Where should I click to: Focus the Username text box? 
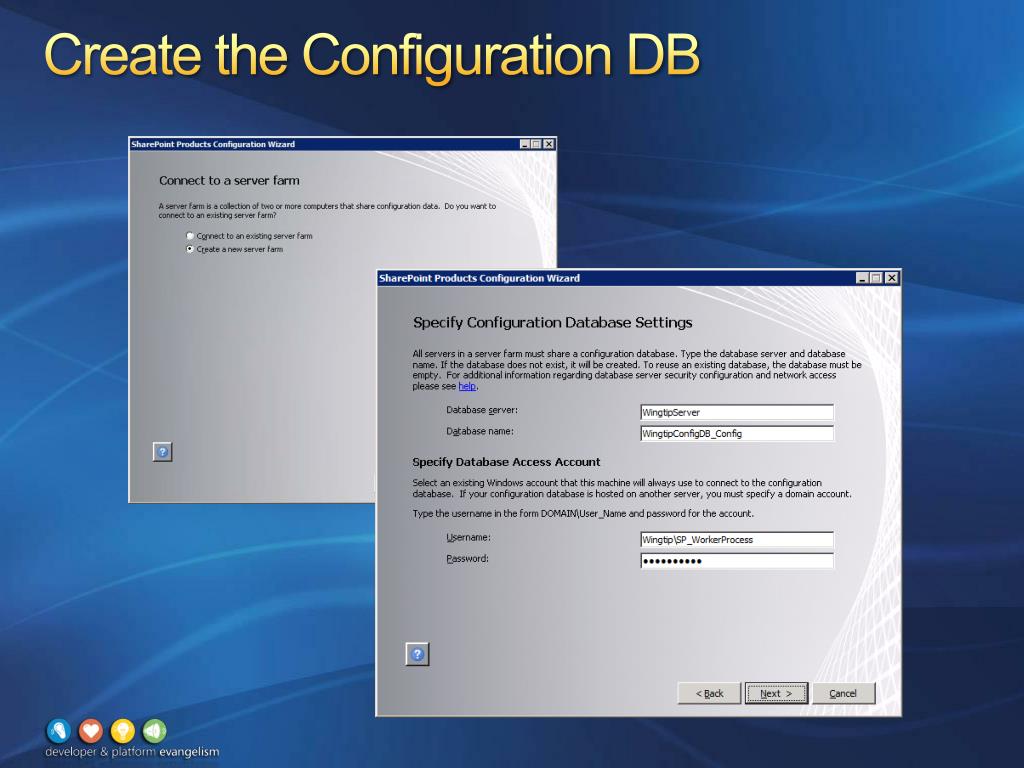click(737, 539)
